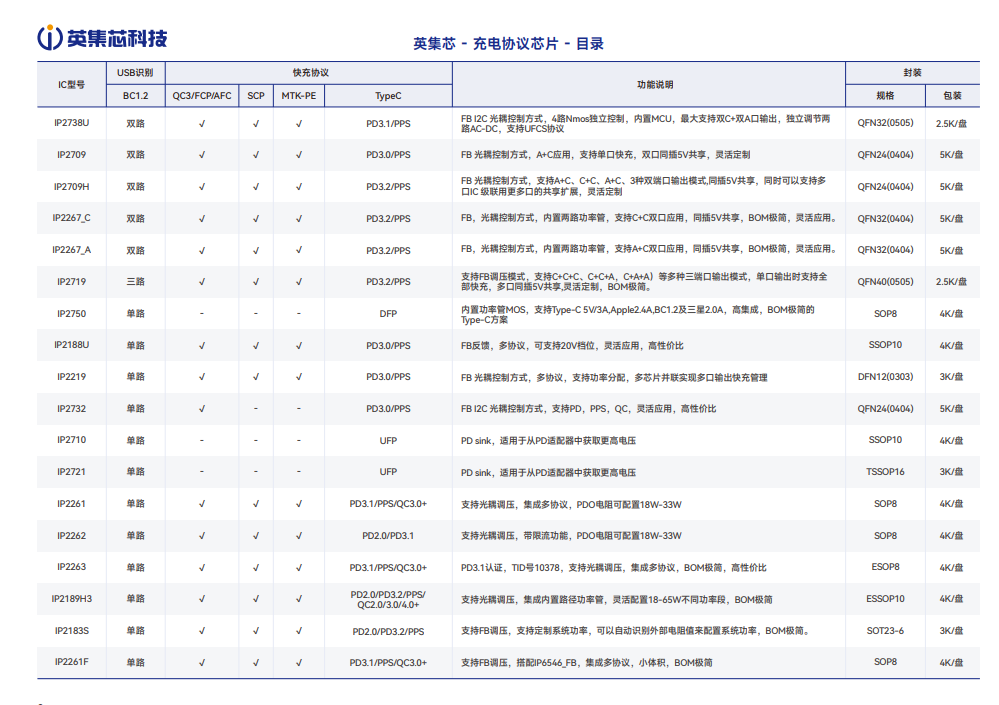This screenshot has height=705, width=999.
Task: Click the PD3.1/PPS cell for IP2738U
Action: click(x=388, y=123)
